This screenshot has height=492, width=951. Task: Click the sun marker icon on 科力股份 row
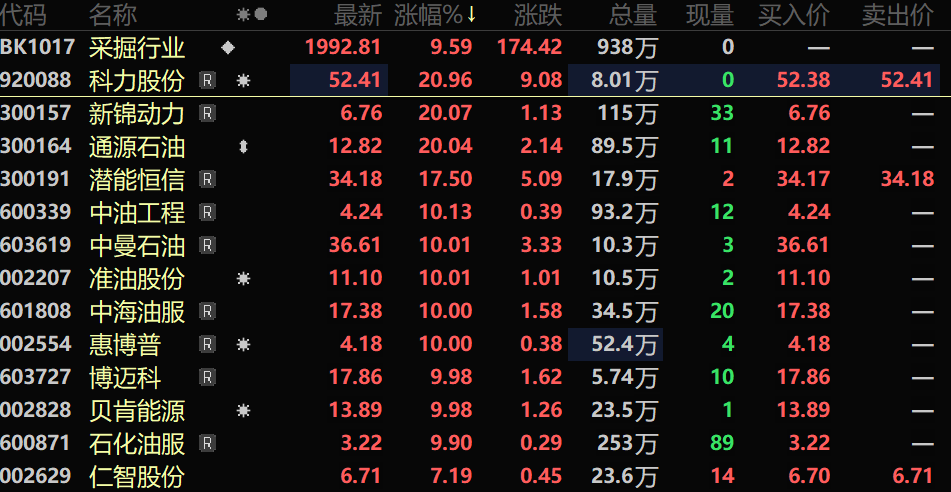pyautogui.click(x=243, y=81)
